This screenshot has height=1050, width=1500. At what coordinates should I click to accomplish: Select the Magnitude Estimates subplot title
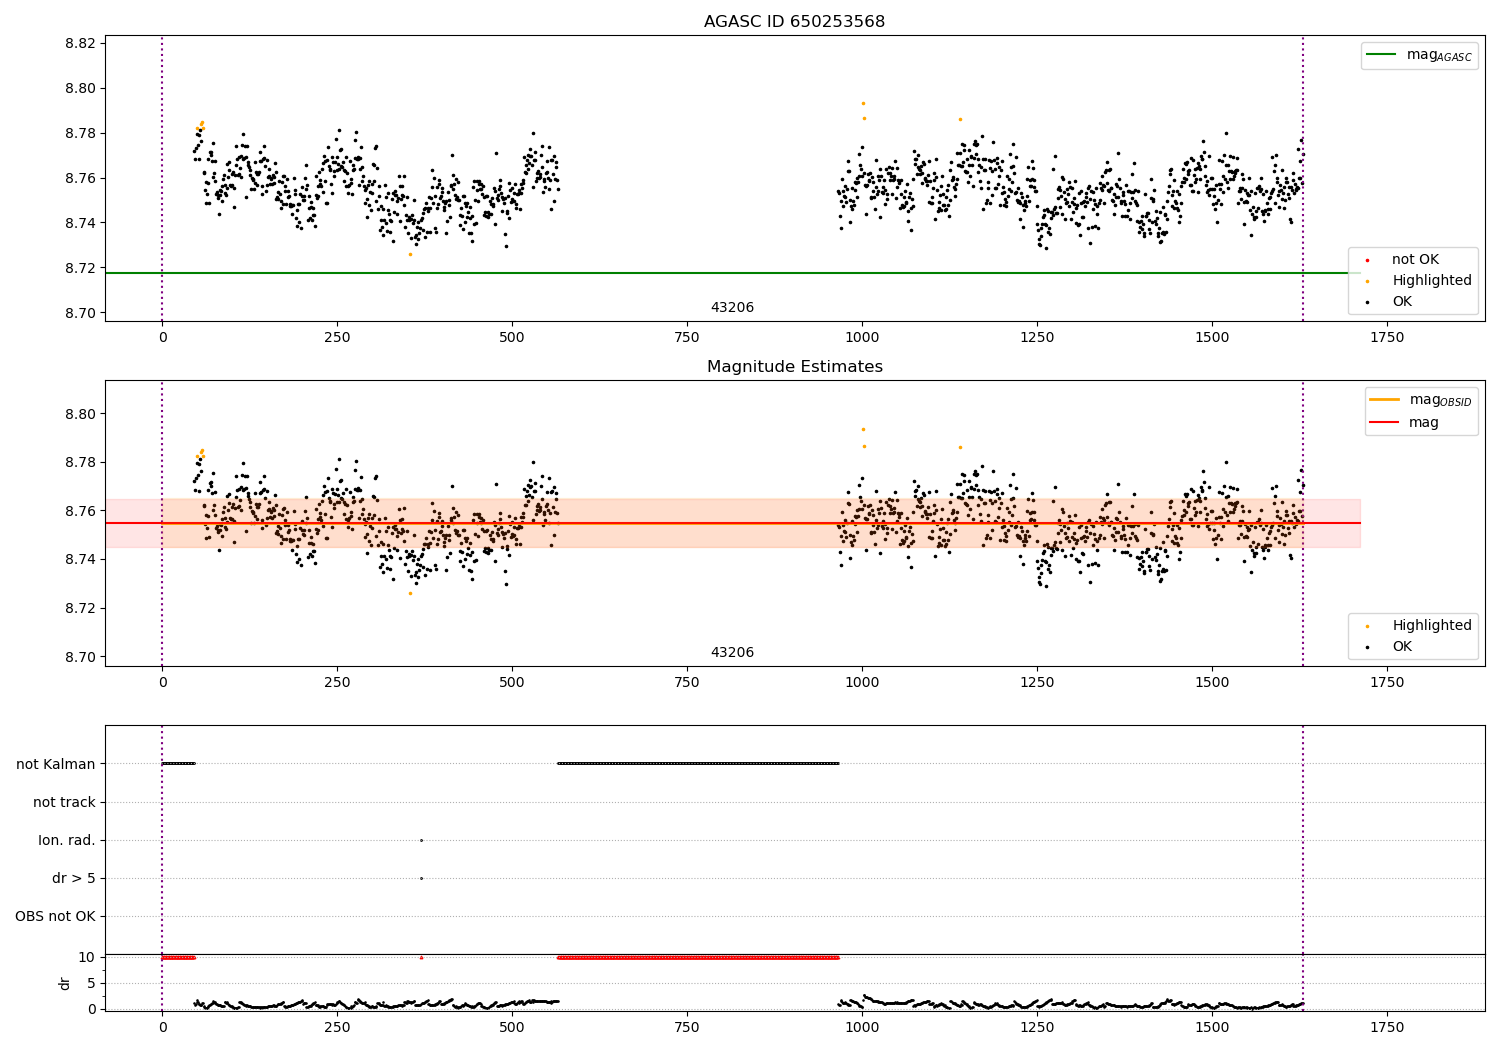794,367
